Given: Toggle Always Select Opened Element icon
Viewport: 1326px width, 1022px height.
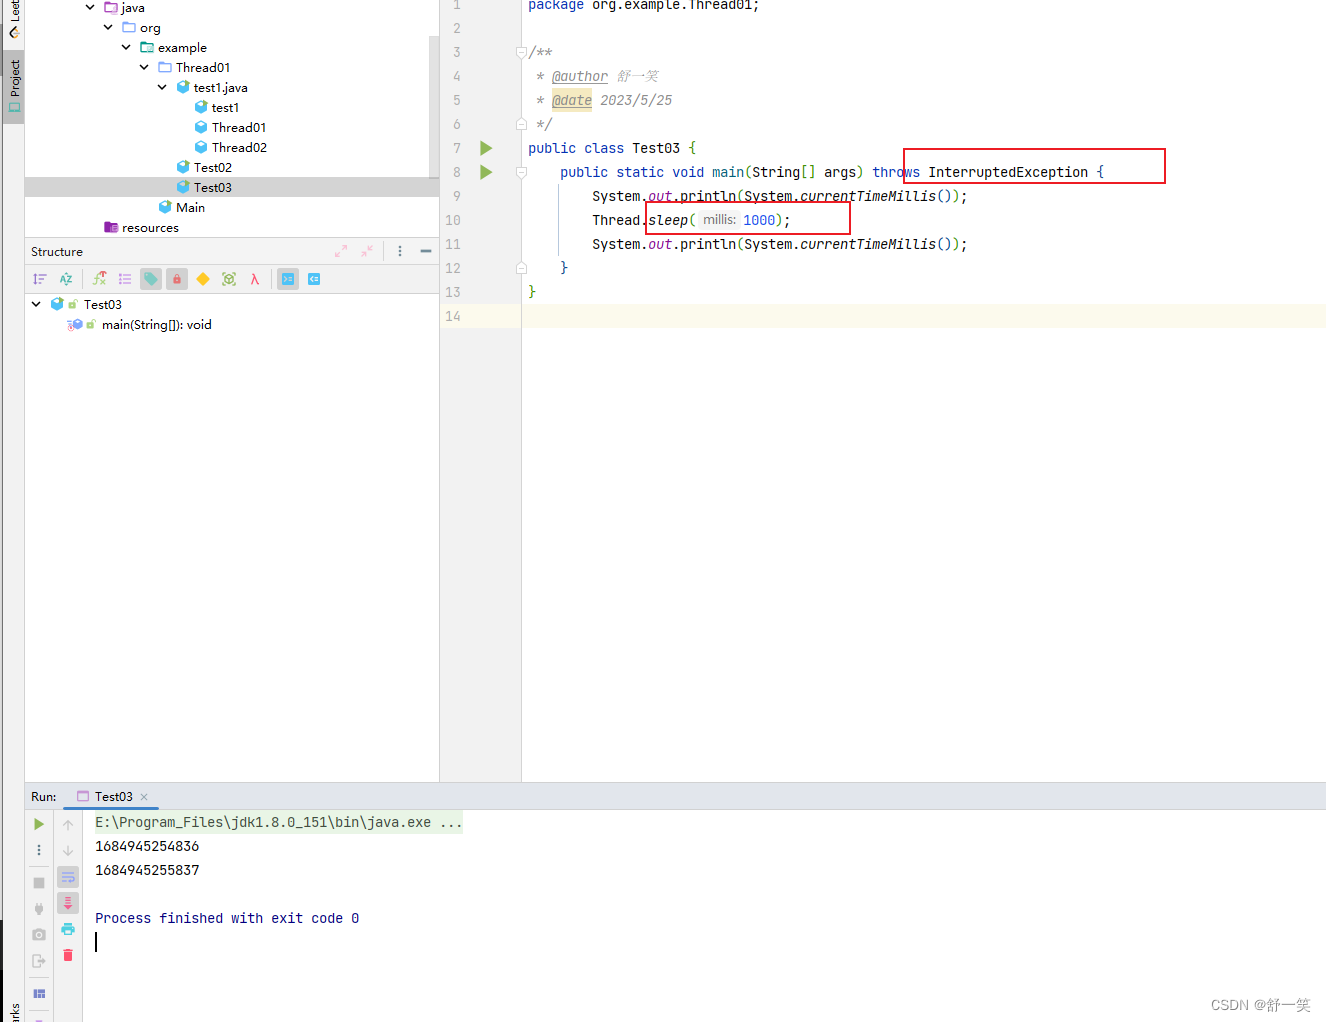Looking at the screenshot, I should click(288, 279).
